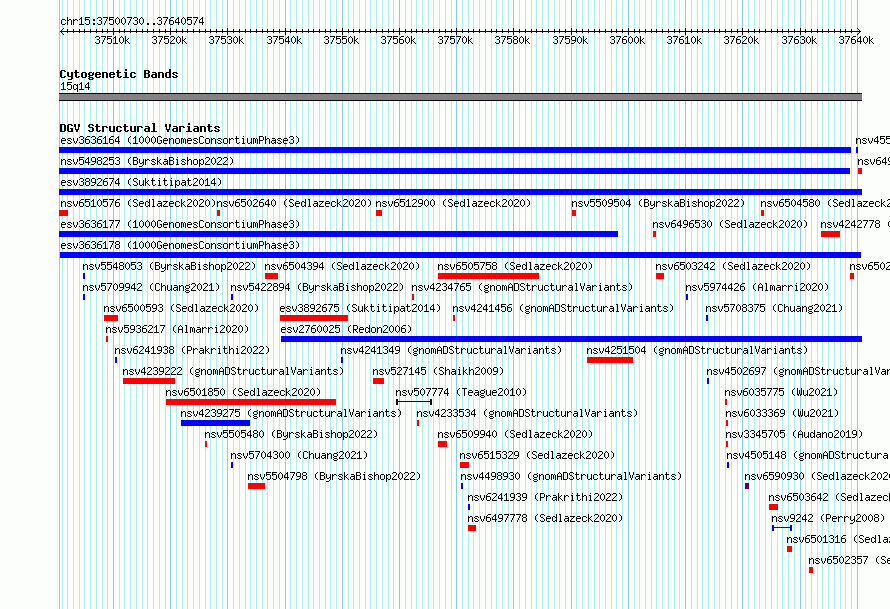Image resolution: width=890 pixels, height=609 pixels.
Task: Click the nsv5709942 Chuang2021 variant label
Action: [151, 287]
